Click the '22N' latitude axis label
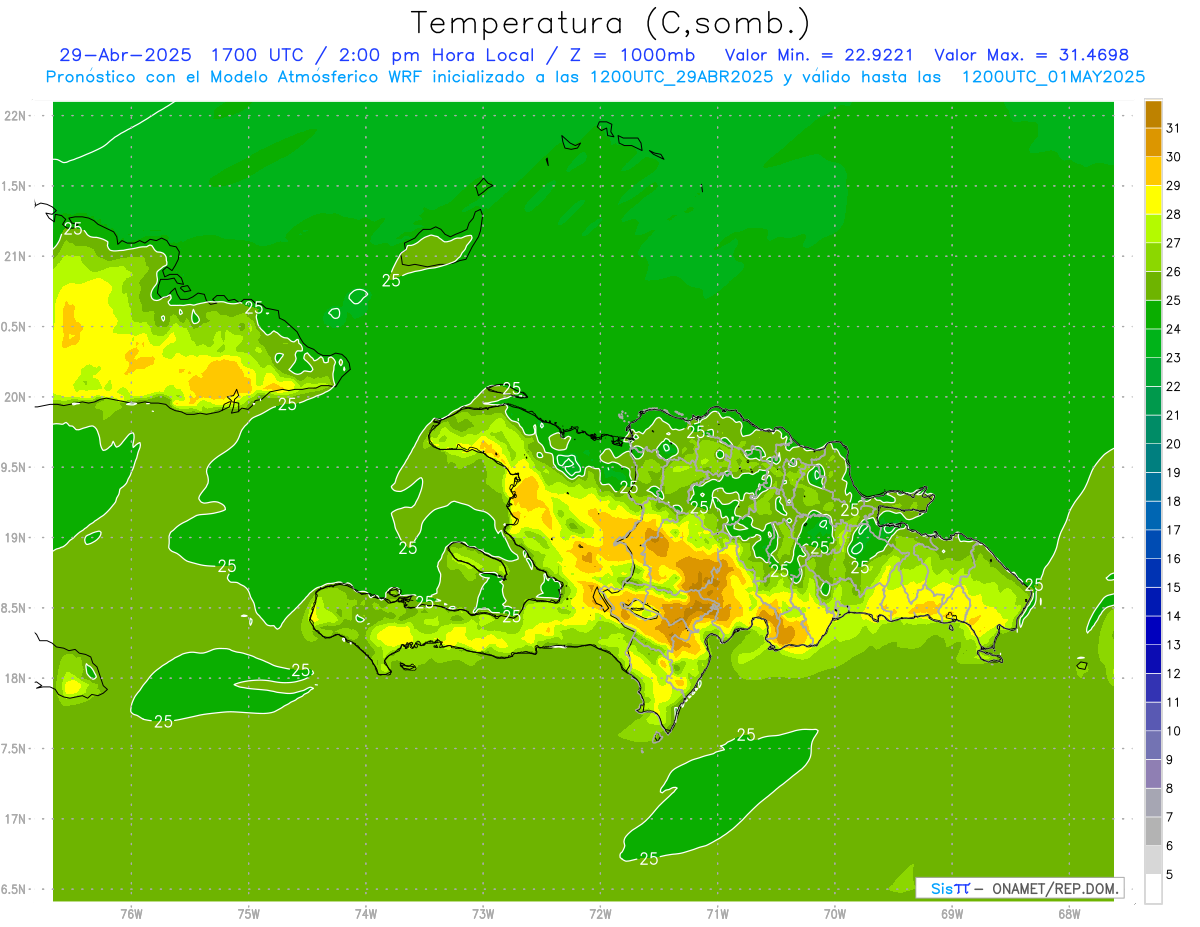Viewport: 1200px width, 927px height. pos(15,115)
